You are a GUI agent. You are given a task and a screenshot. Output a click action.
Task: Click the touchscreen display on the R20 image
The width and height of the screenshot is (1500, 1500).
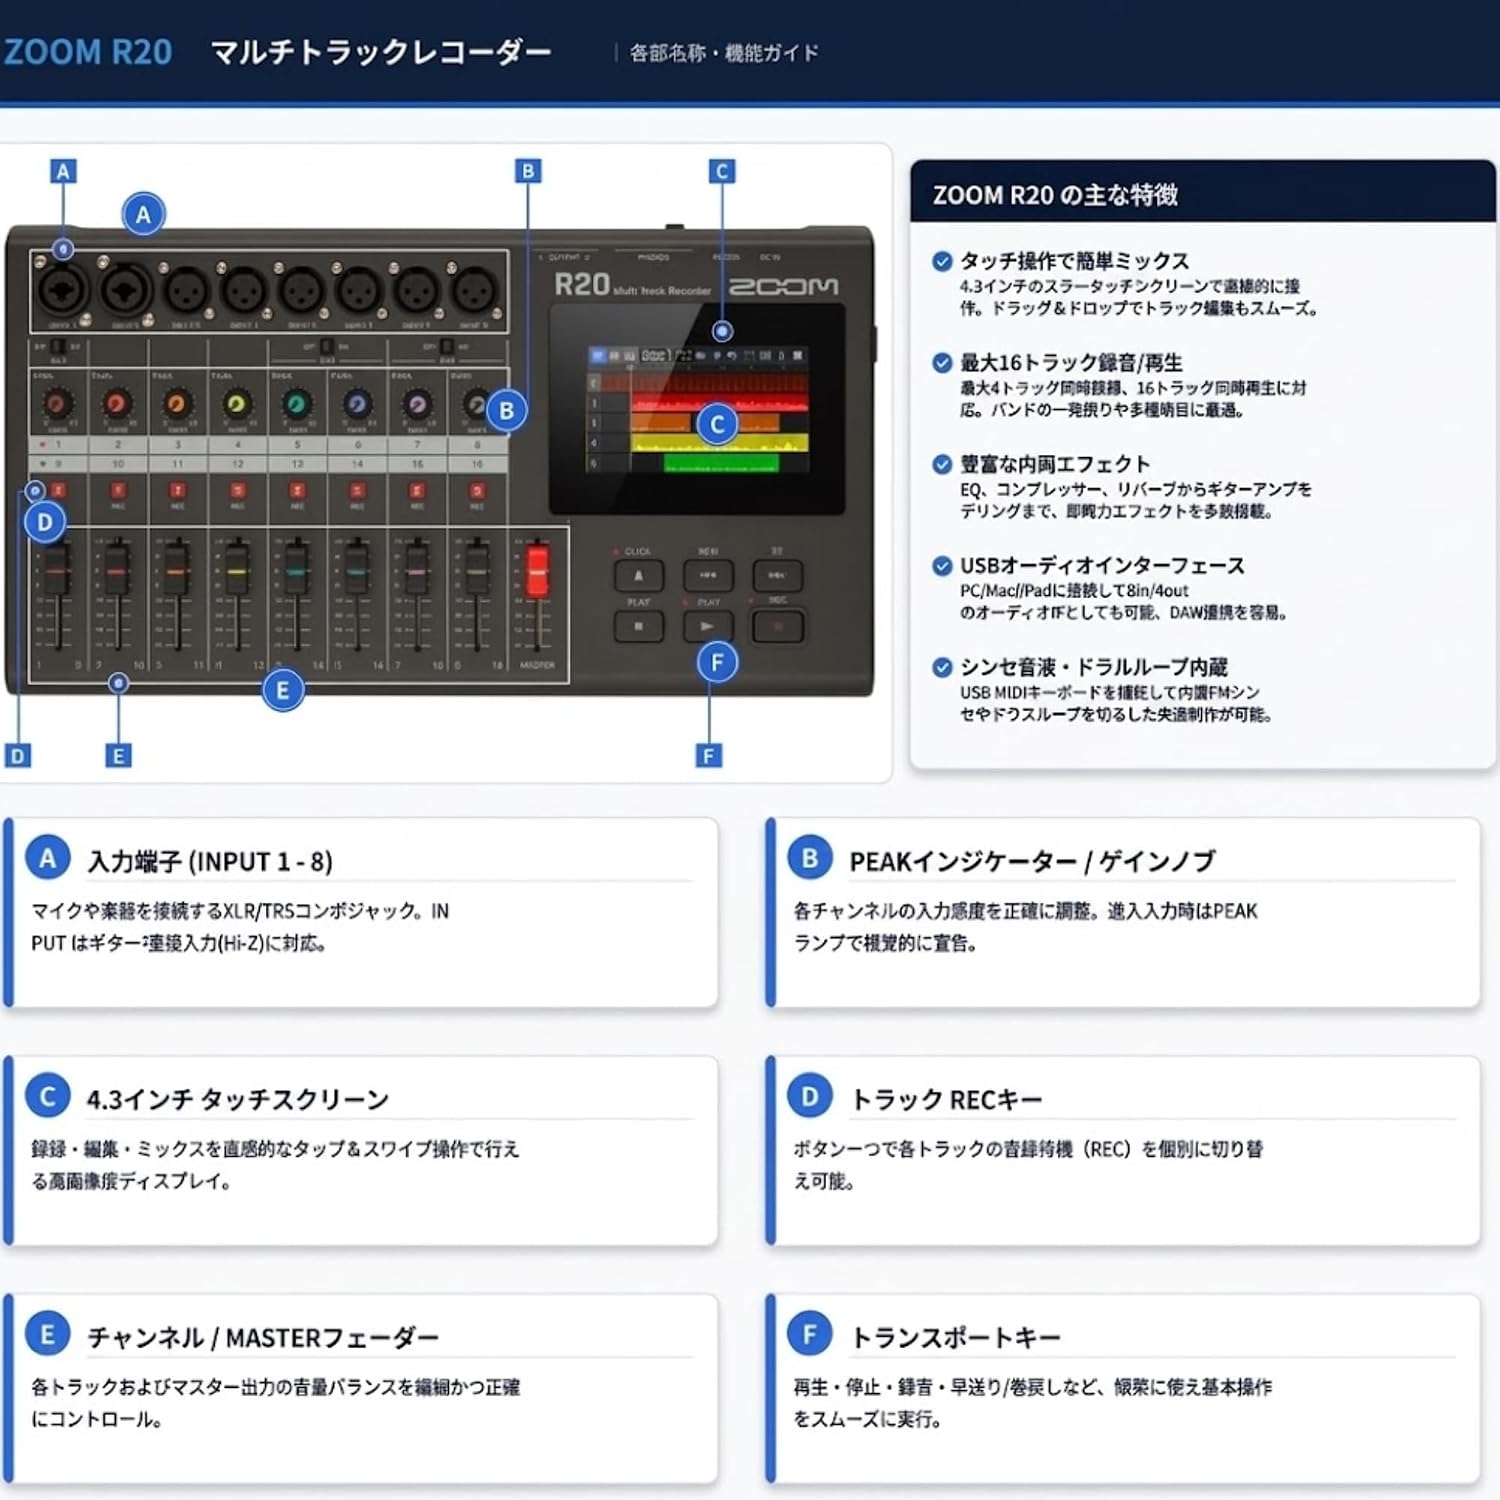[x=697, y=409]
